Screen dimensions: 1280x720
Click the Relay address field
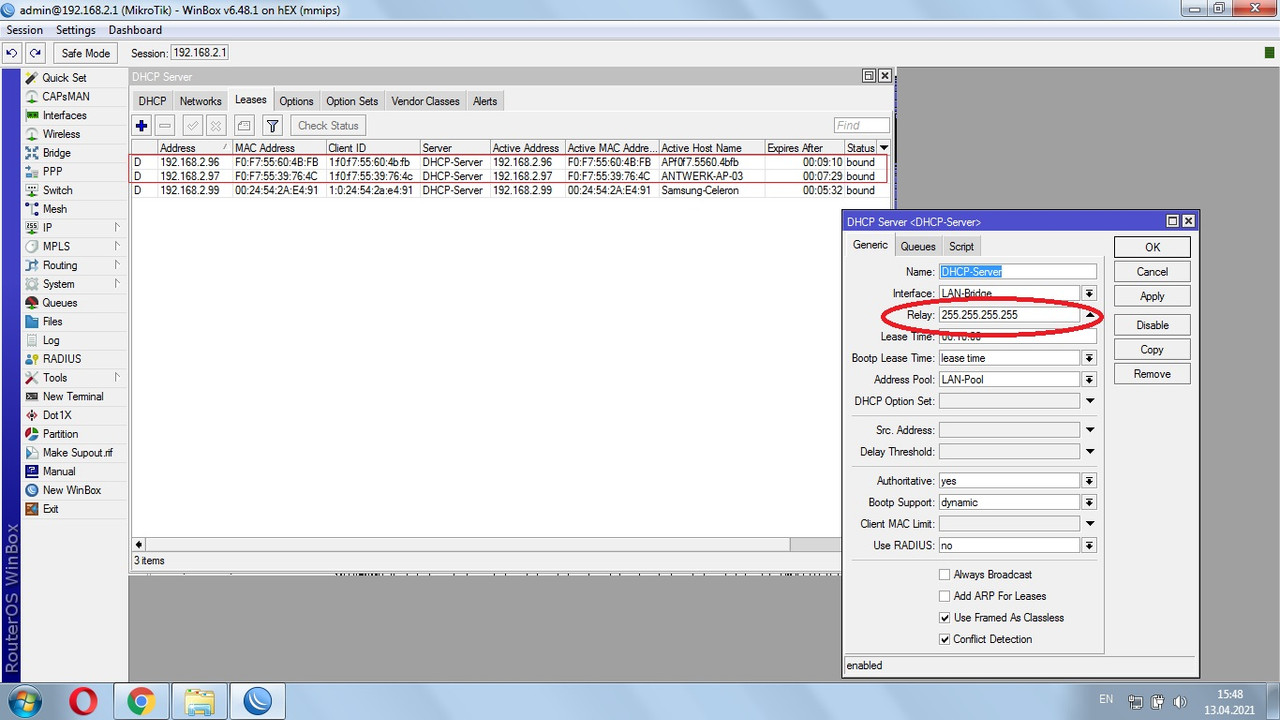pos(1009,315)
